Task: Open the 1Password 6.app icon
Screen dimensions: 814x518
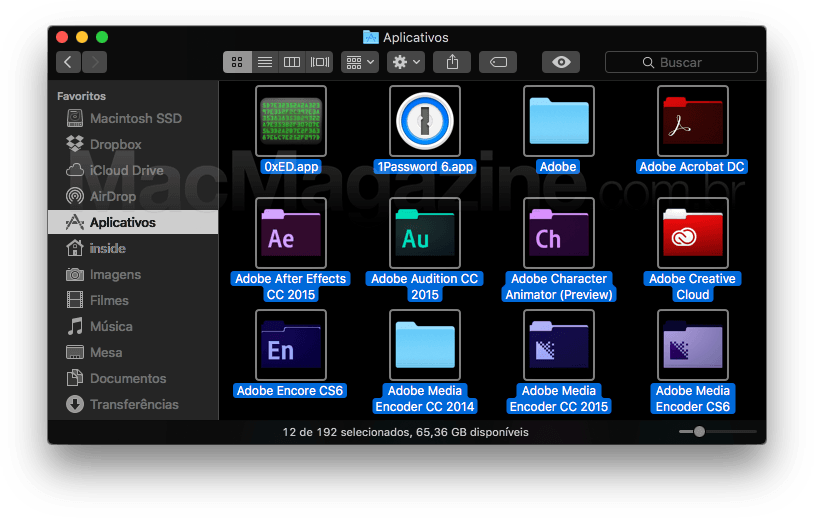Action: pos(424,121)
